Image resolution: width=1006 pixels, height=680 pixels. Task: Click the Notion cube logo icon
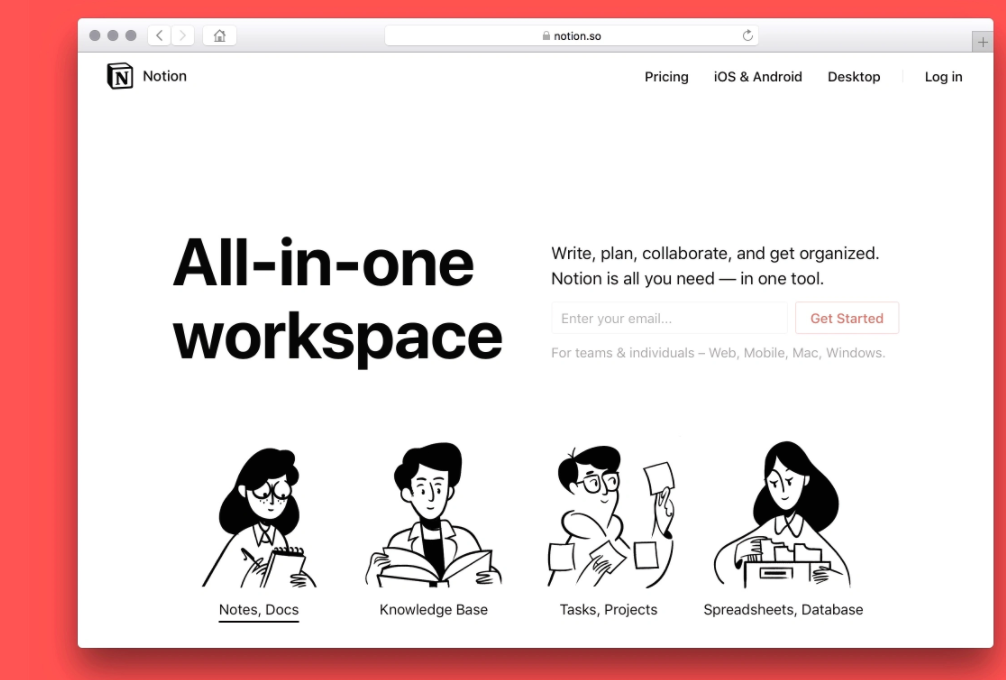pos(120,76)
